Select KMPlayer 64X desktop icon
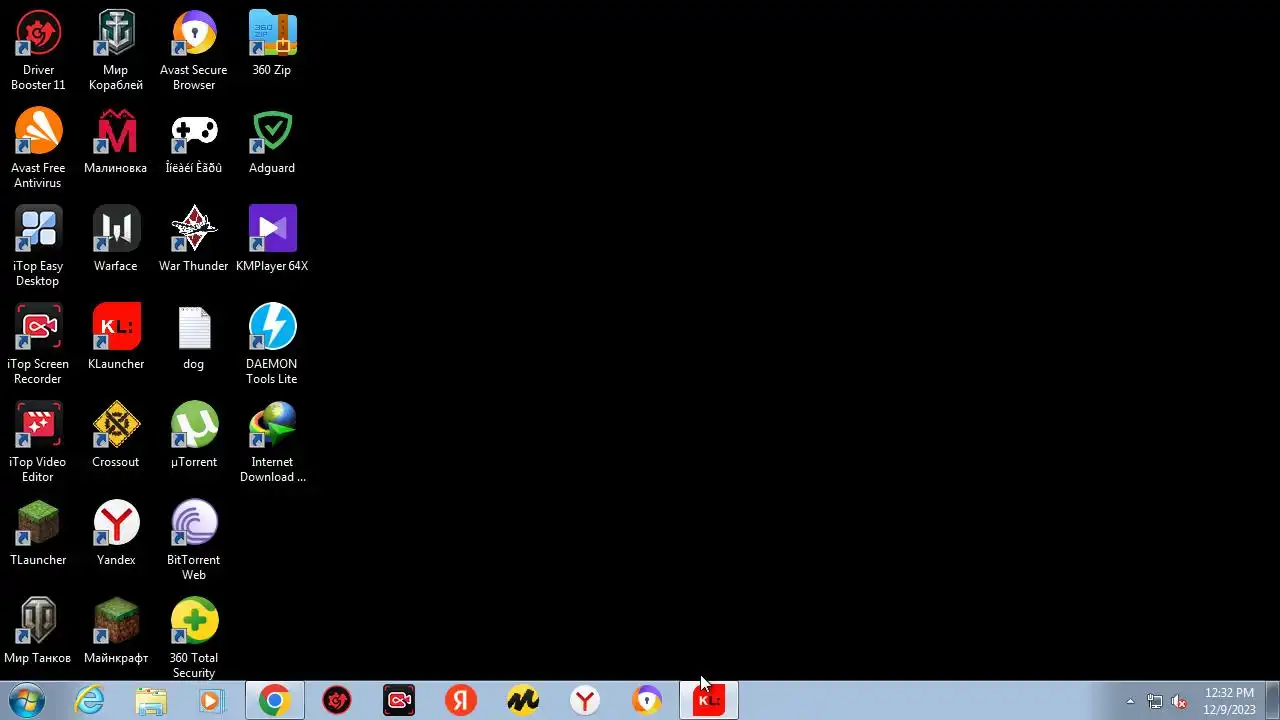The height and width of the screenshot is (720, 1280). coord(272,240)
